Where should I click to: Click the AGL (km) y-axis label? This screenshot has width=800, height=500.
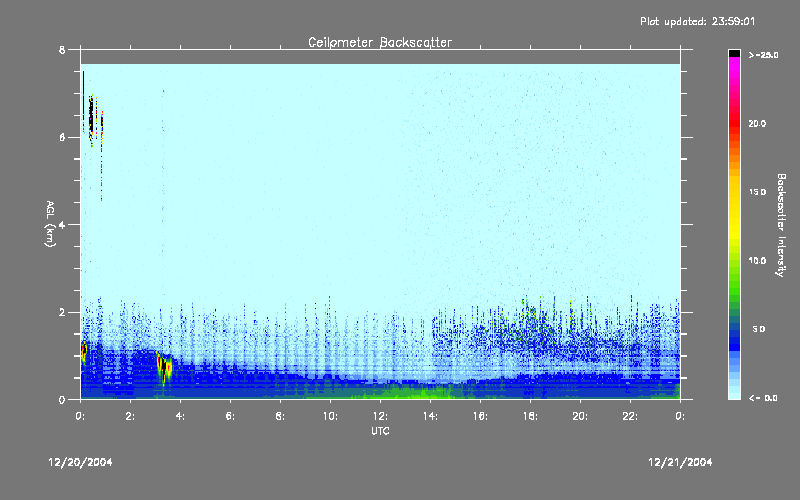click(50, 224)
